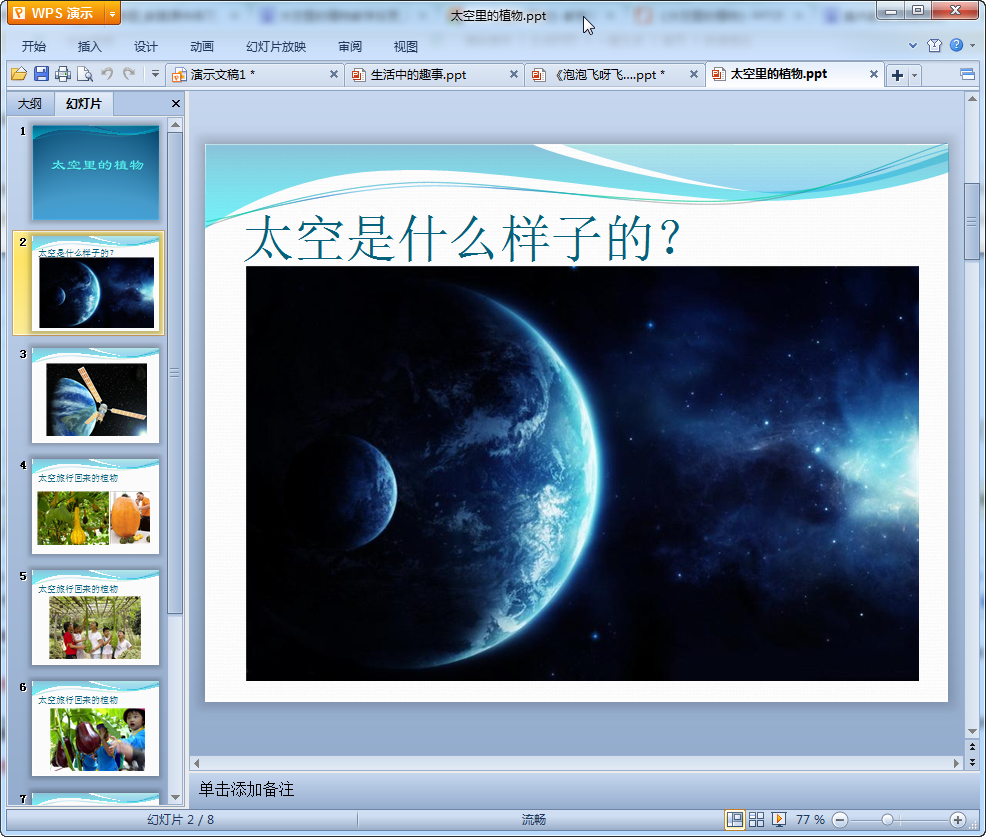
Task: Click the WPS 演示 logo button
Action: click(x=56, y=13)
